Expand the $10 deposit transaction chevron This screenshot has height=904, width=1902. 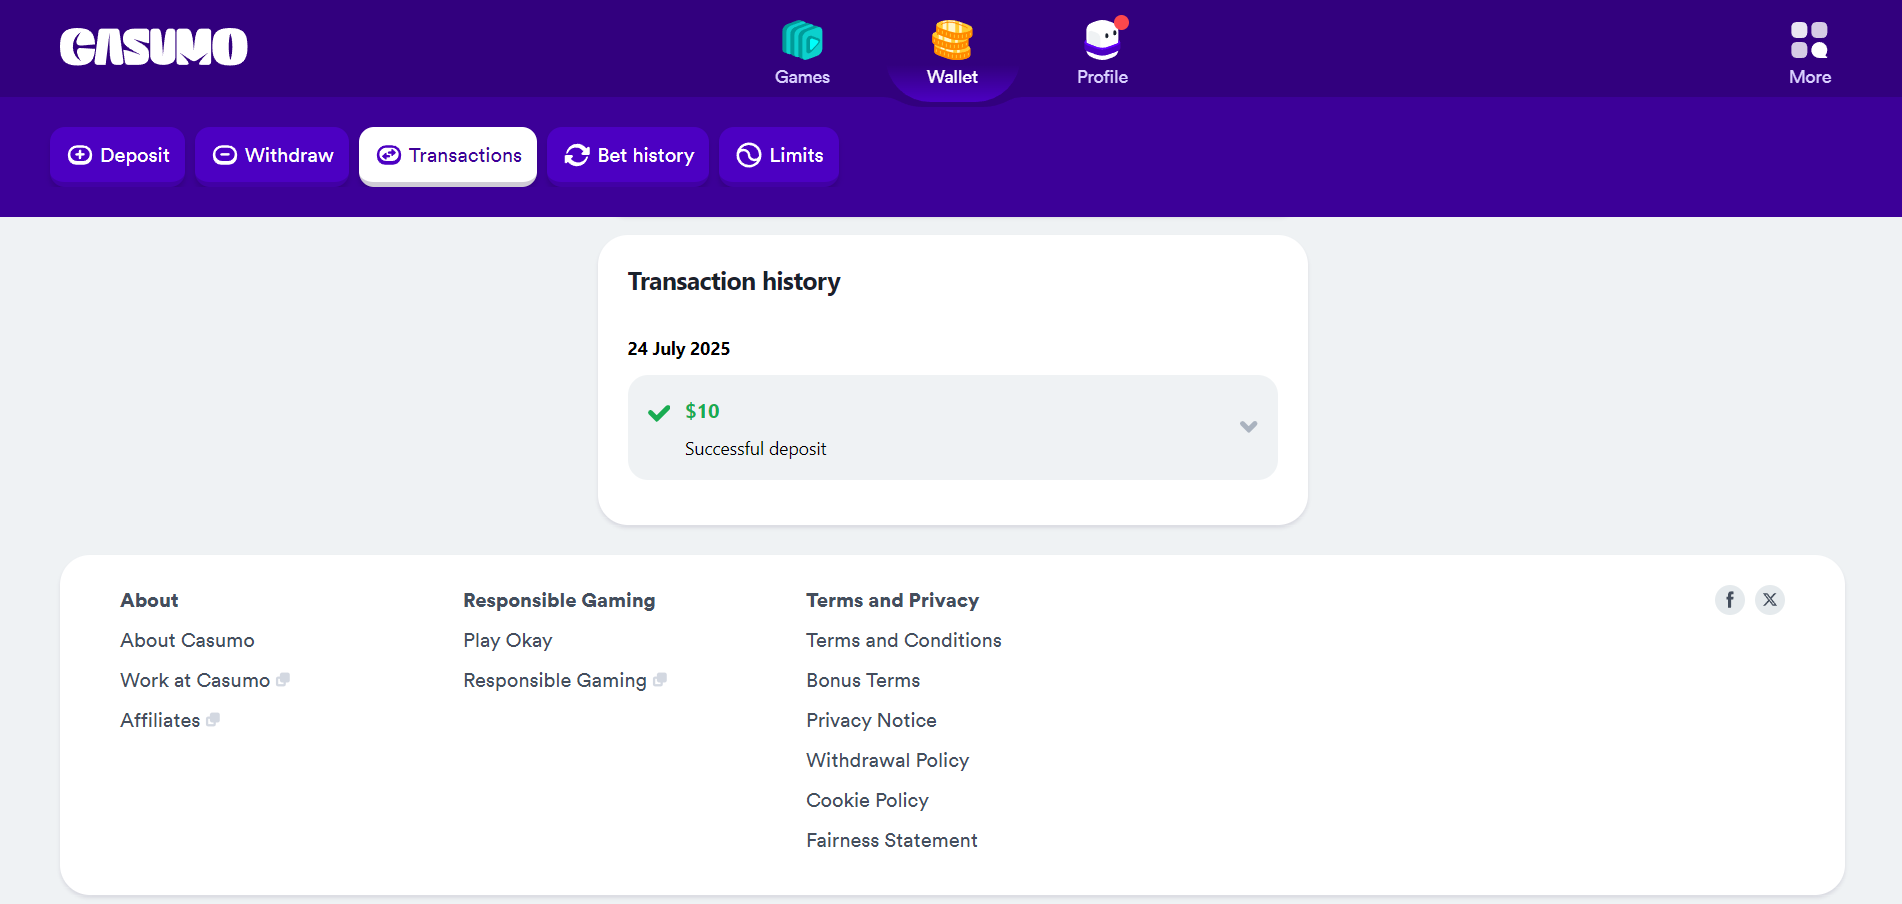tap(1248, 427)
